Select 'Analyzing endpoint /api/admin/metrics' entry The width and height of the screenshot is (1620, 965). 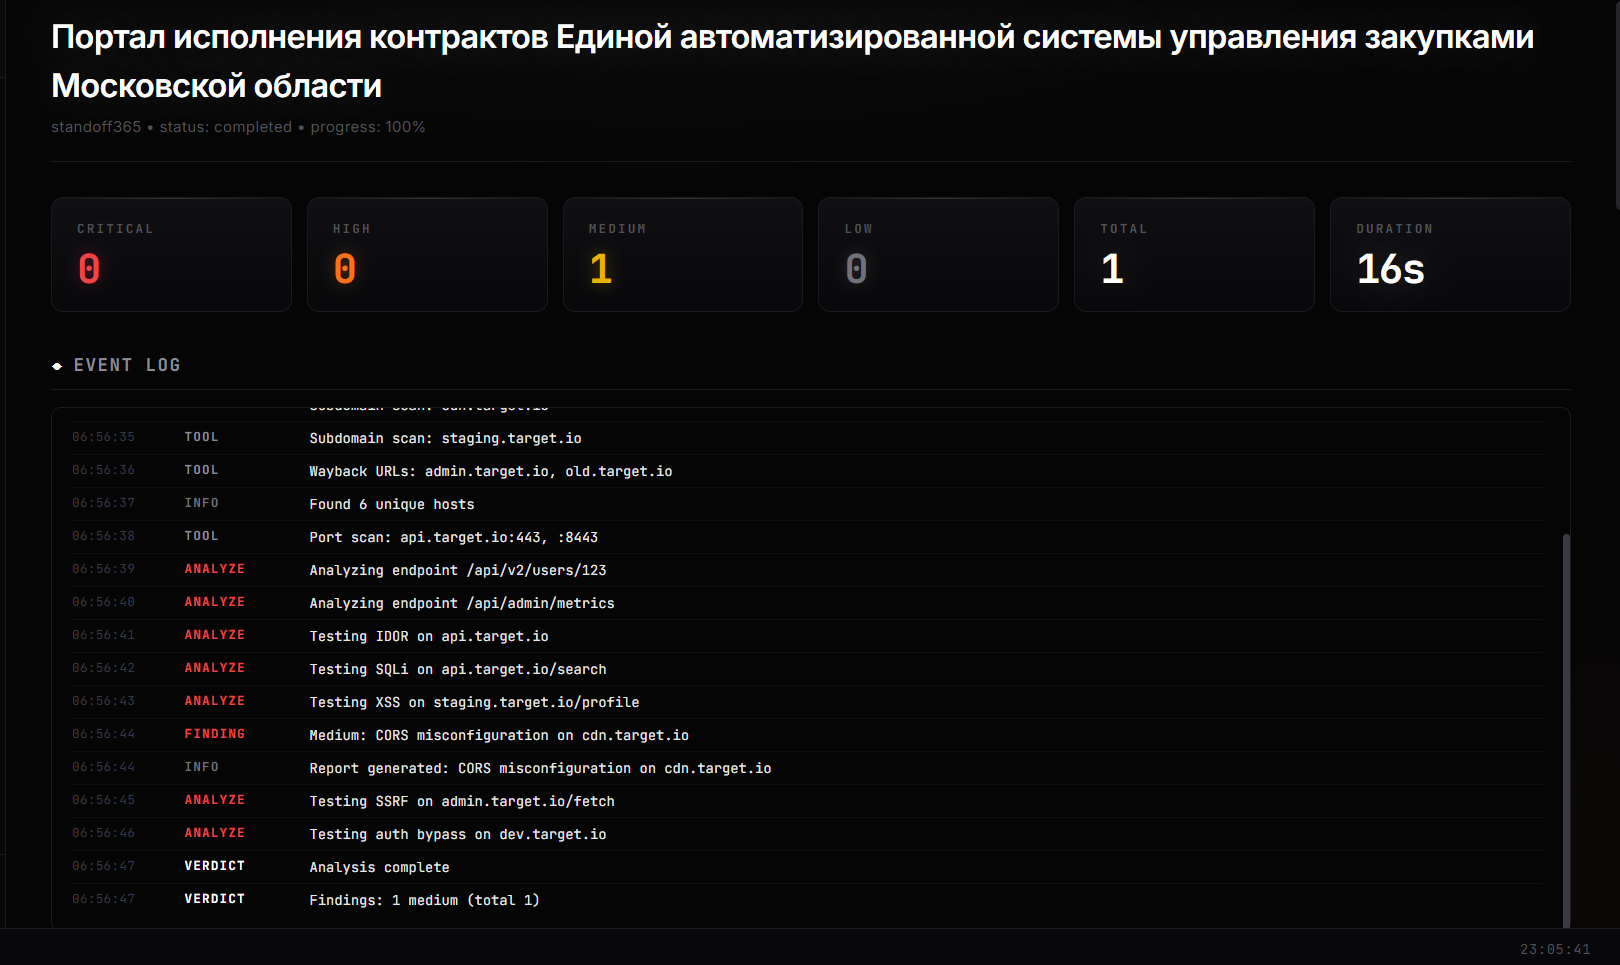point(807,603)
